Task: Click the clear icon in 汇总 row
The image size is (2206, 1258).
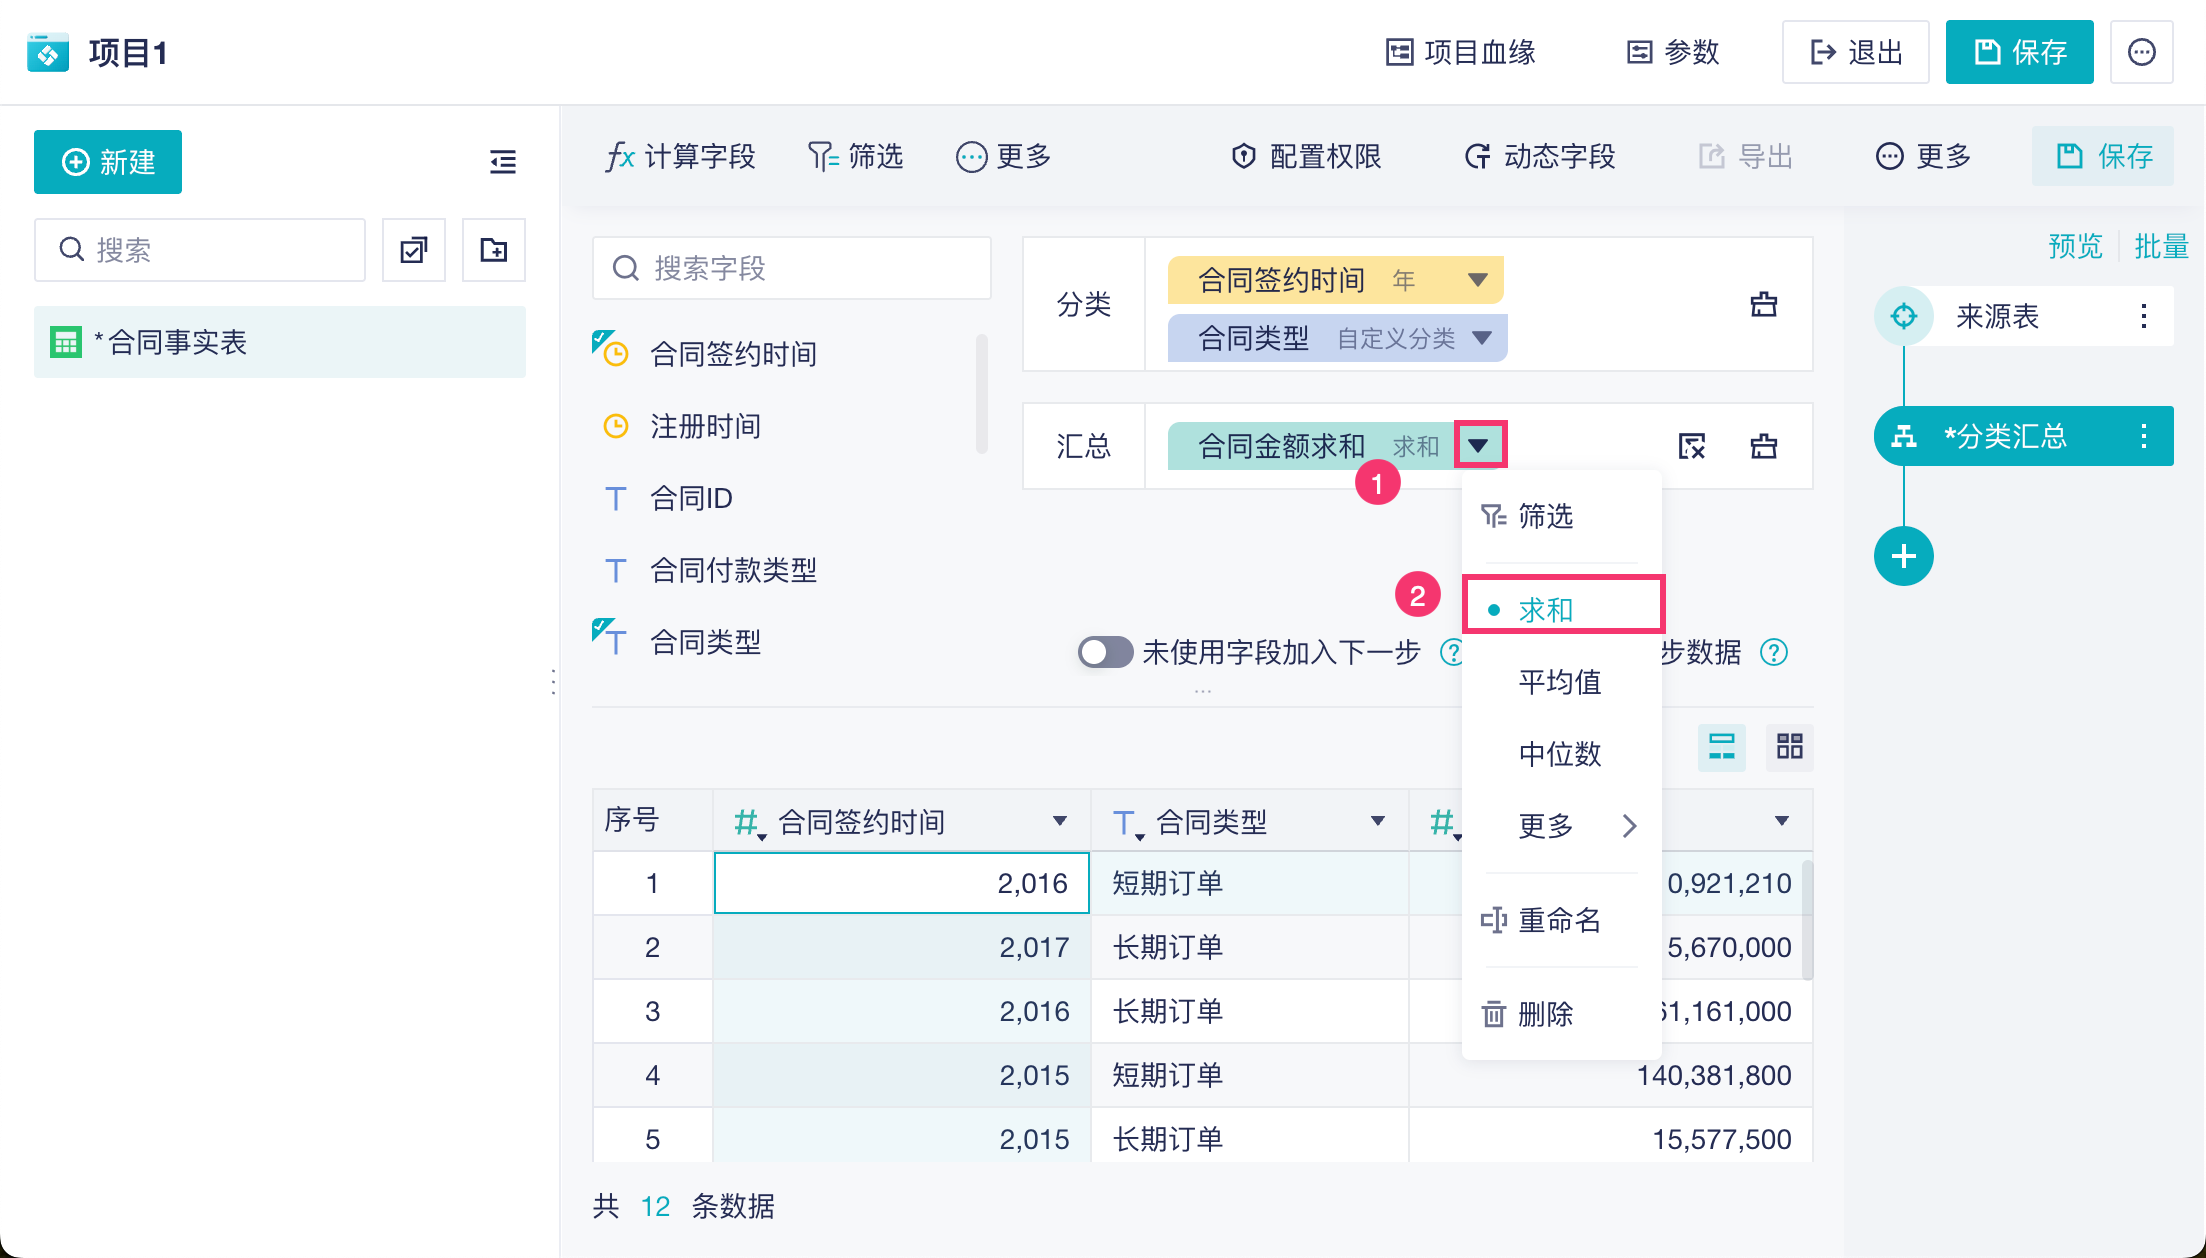Action: (x=1691, y=446)
